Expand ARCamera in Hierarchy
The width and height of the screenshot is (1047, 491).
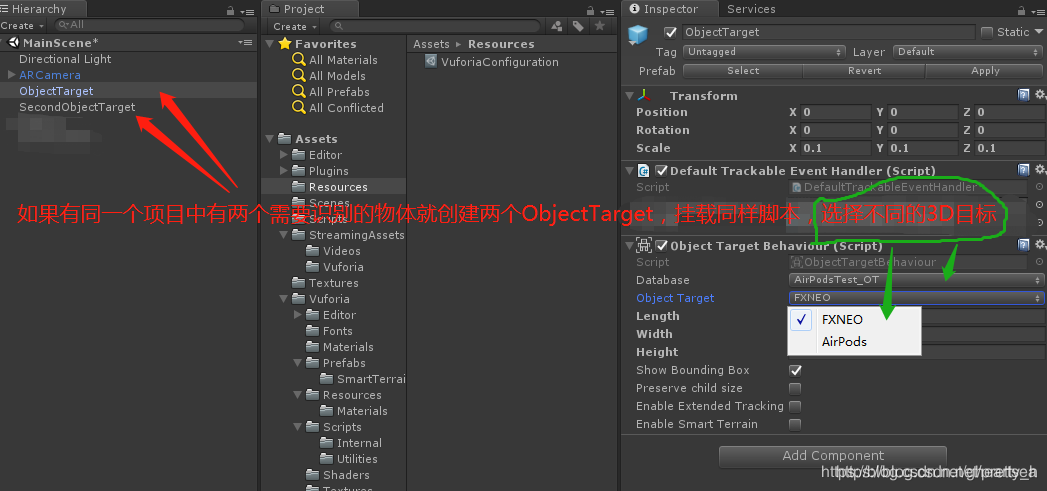pyautogui.click(x=11, y=75)
